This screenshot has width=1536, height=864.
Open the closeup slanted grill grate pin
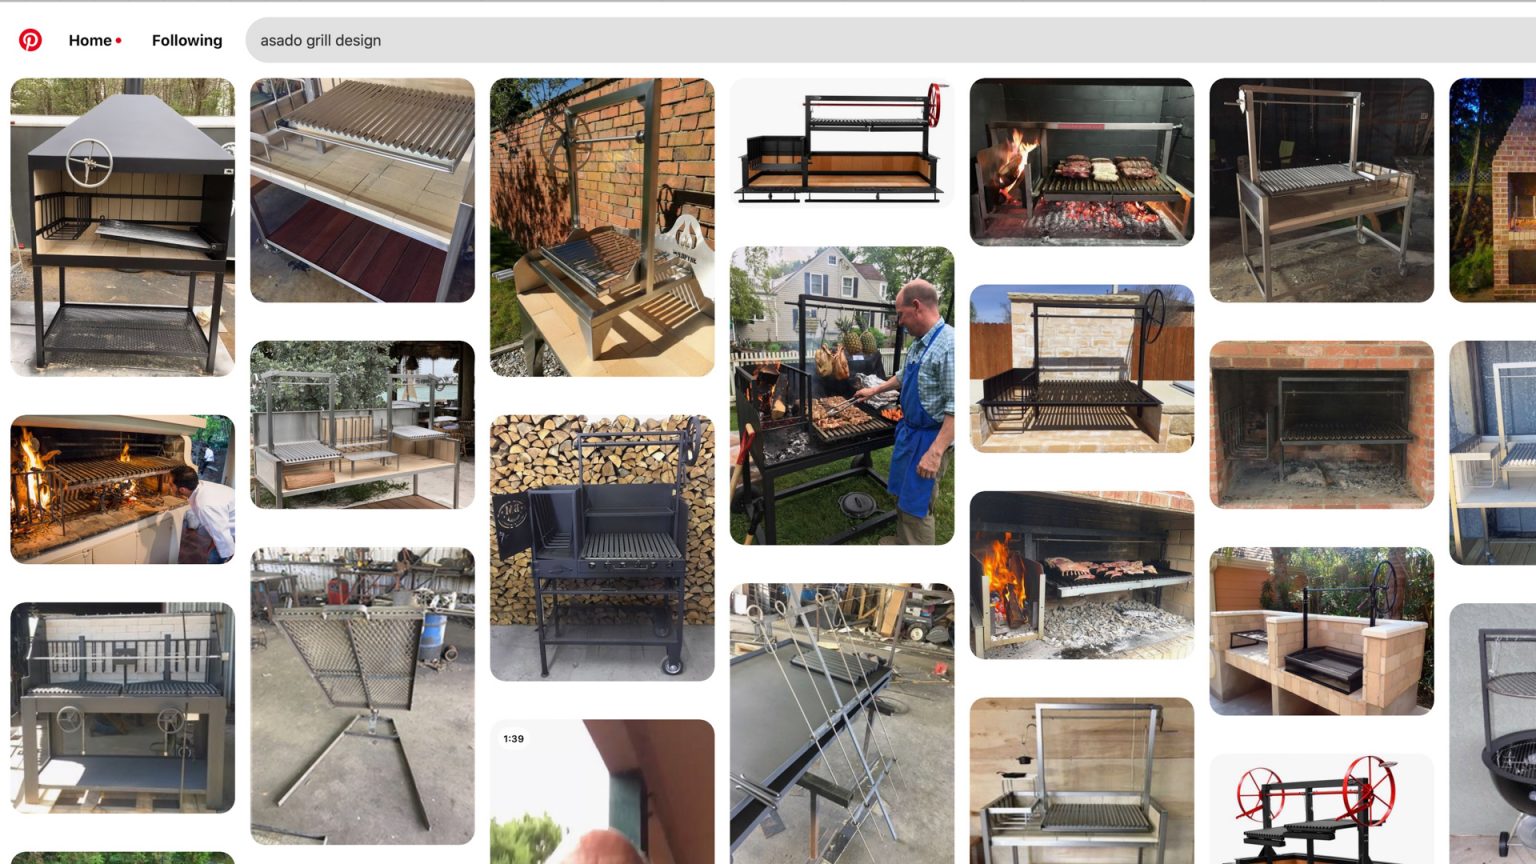362,190
